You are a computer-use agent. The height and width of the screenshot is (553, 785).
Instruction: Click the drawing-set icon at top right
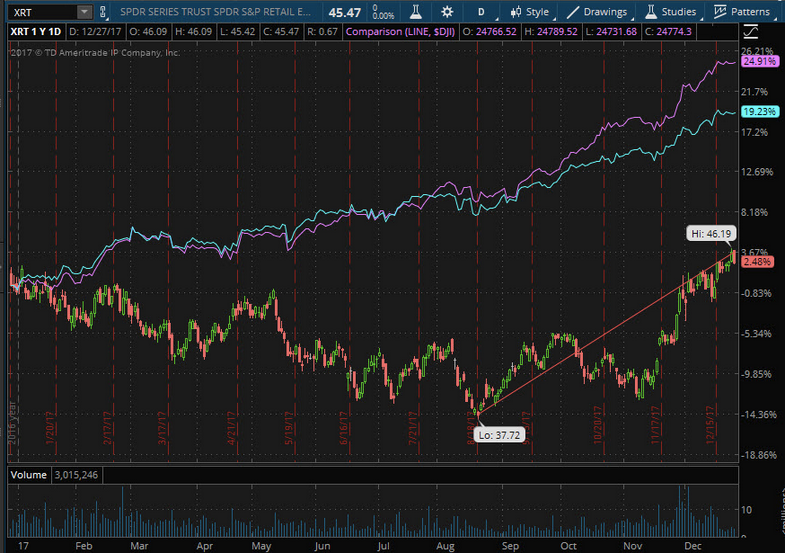pos(750,32)
